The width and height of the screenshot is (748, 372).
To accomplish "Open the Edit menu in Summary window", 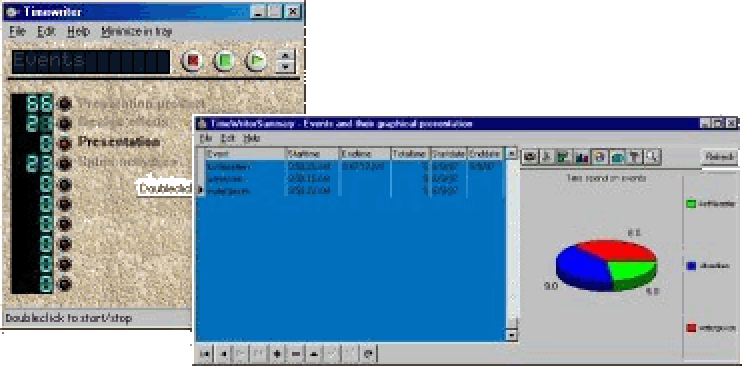I will tap(228, 138).
